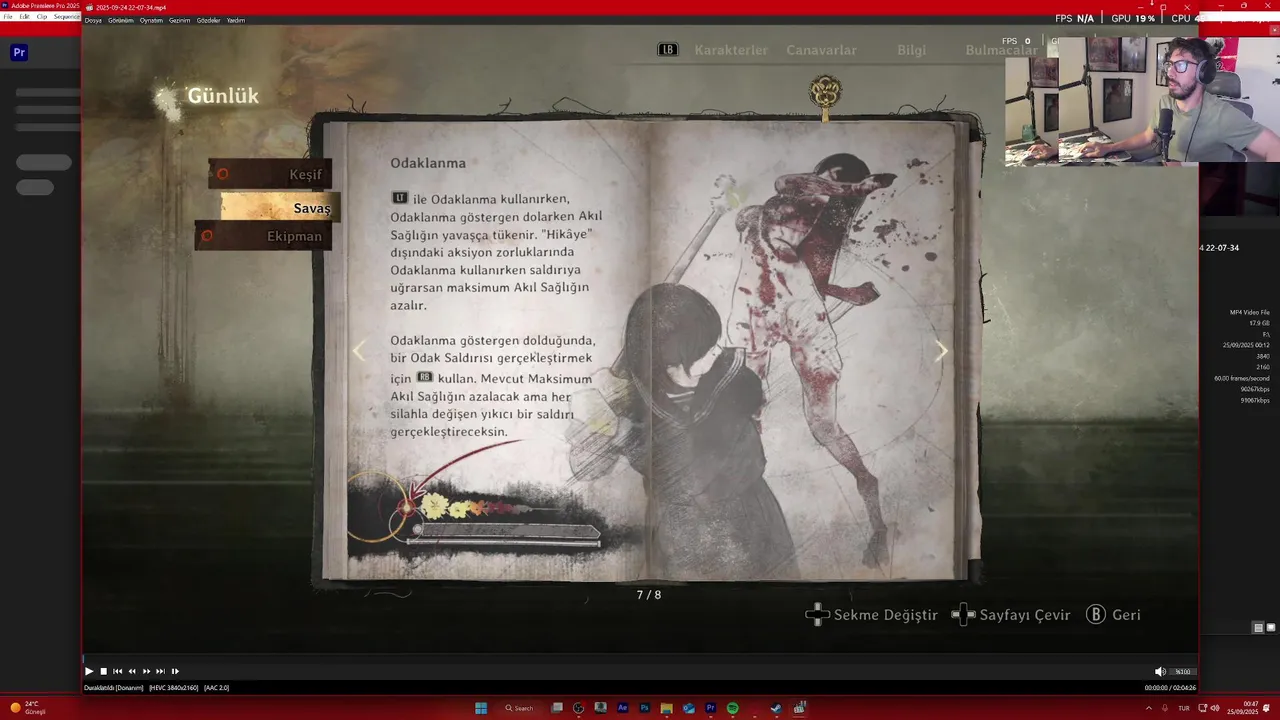The image size is (1280, 720).
Task: Stop the video playback
Action: click(x=103, y=671)
